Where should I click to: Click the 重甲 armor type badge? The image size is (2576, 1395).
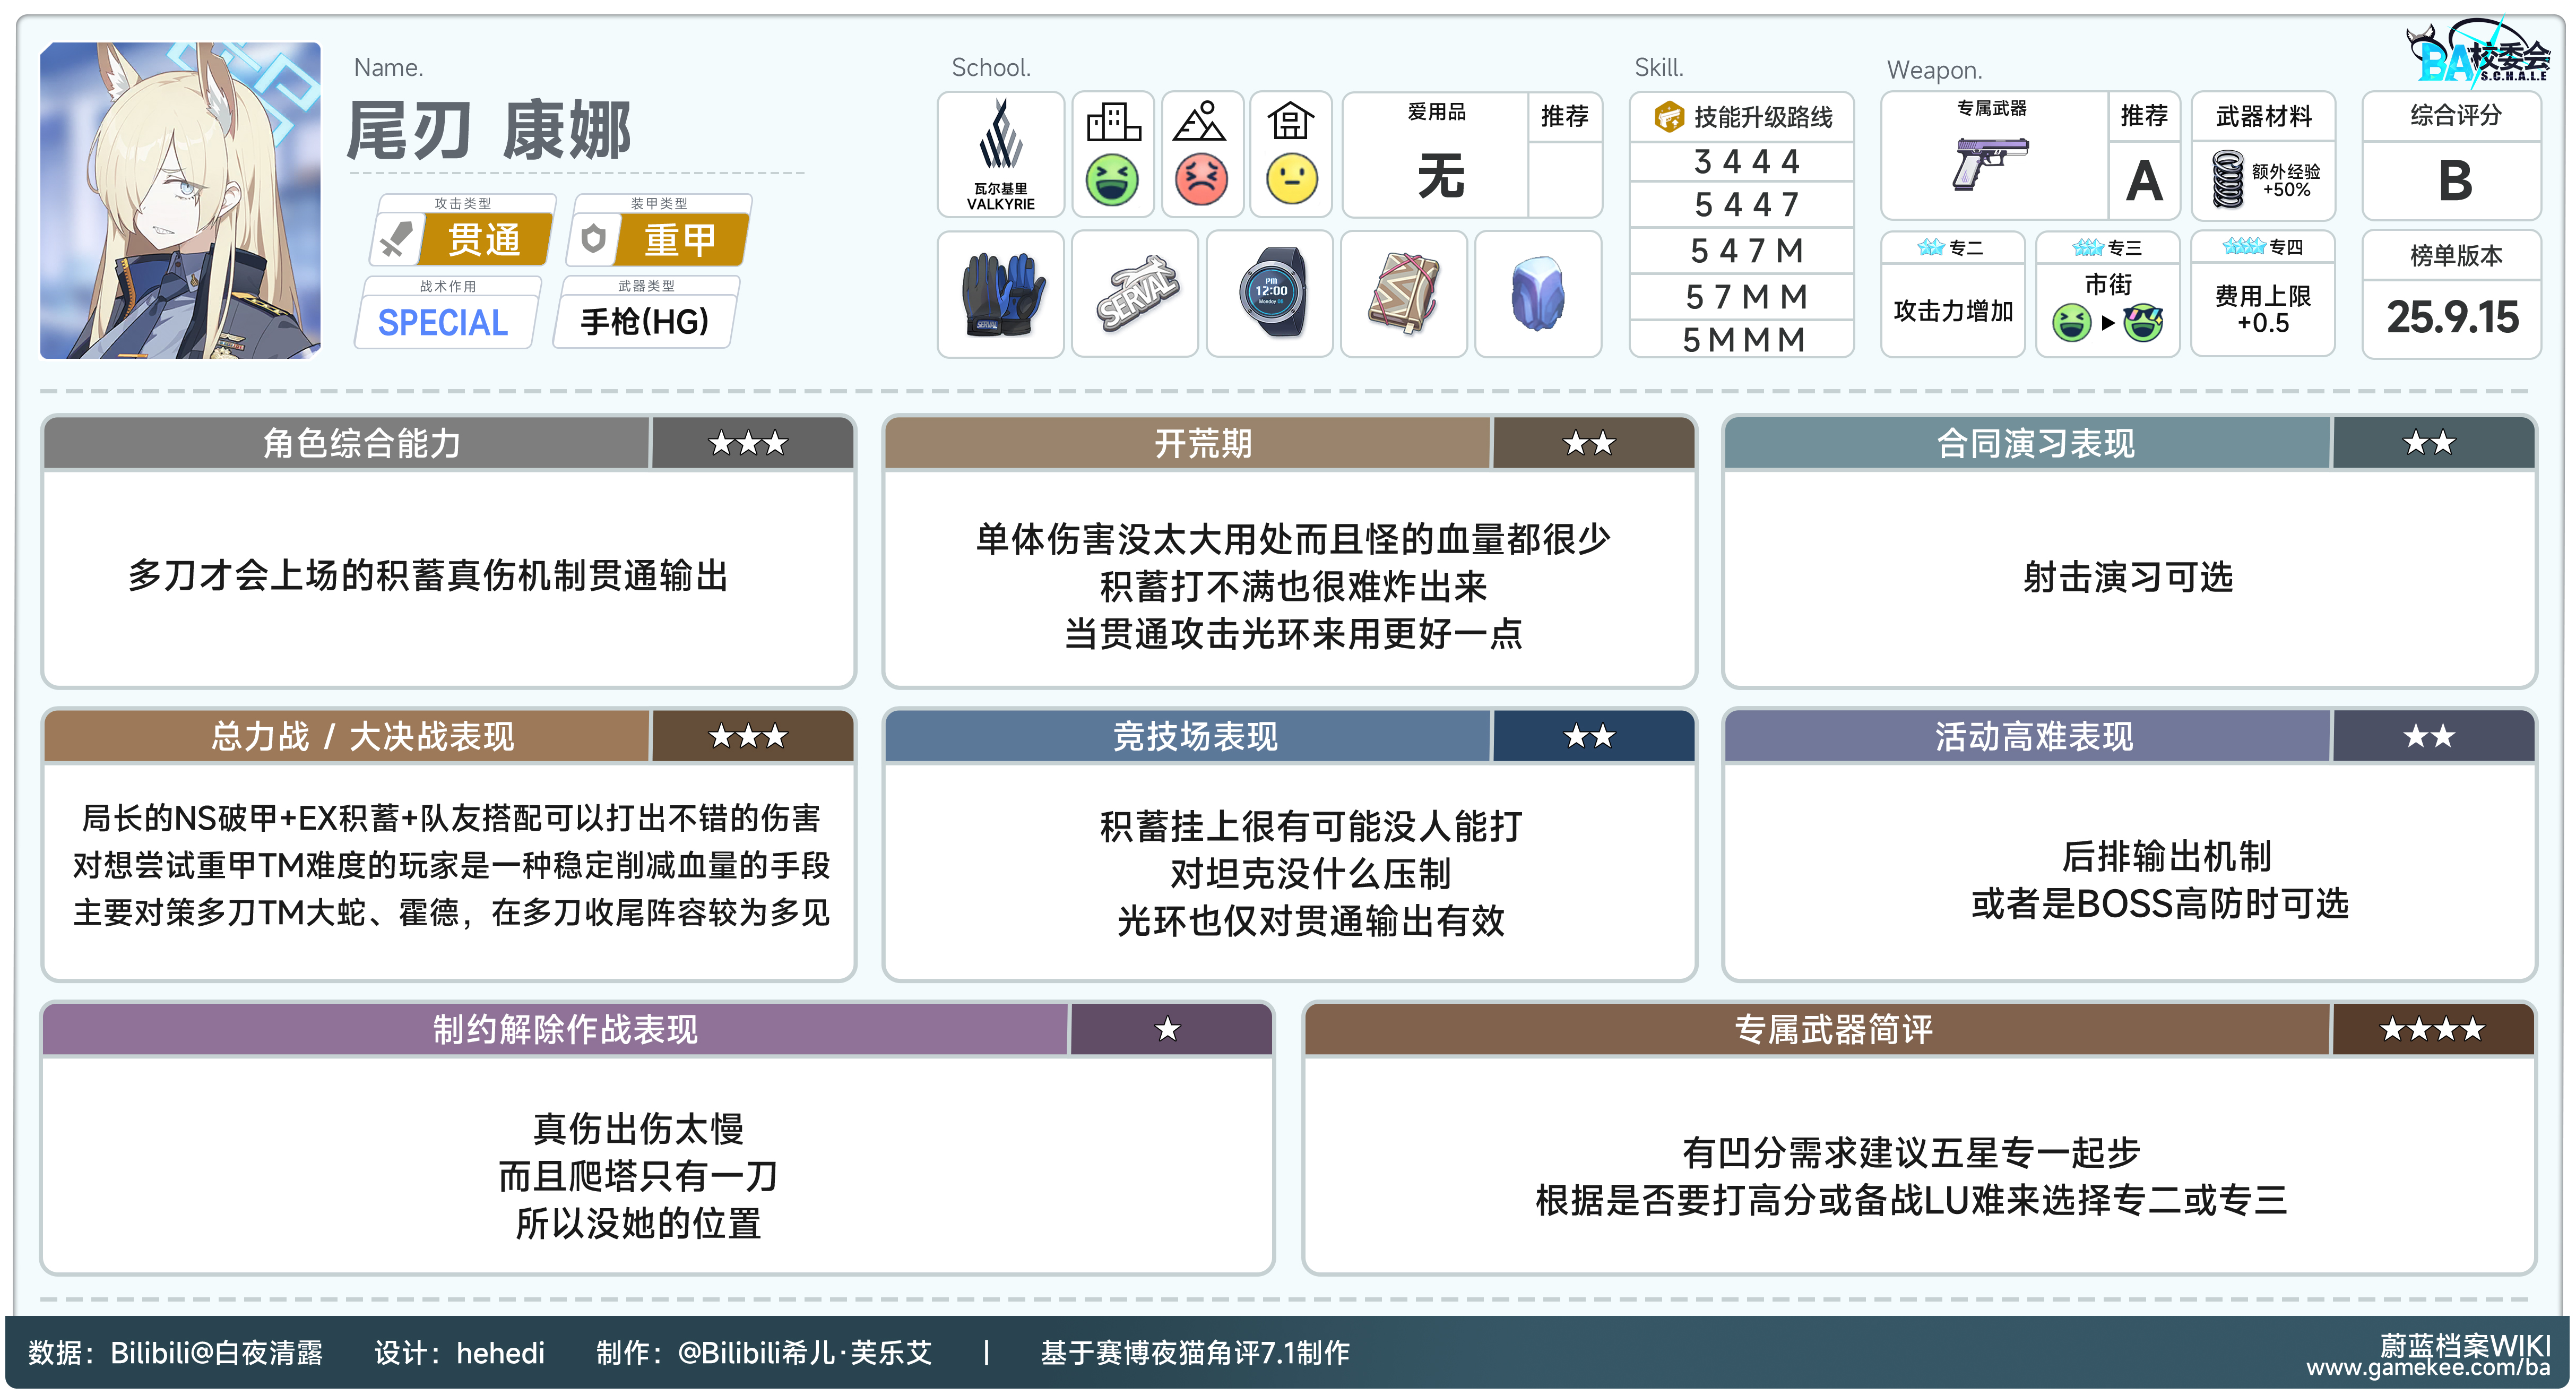click(x=680, y=240)
